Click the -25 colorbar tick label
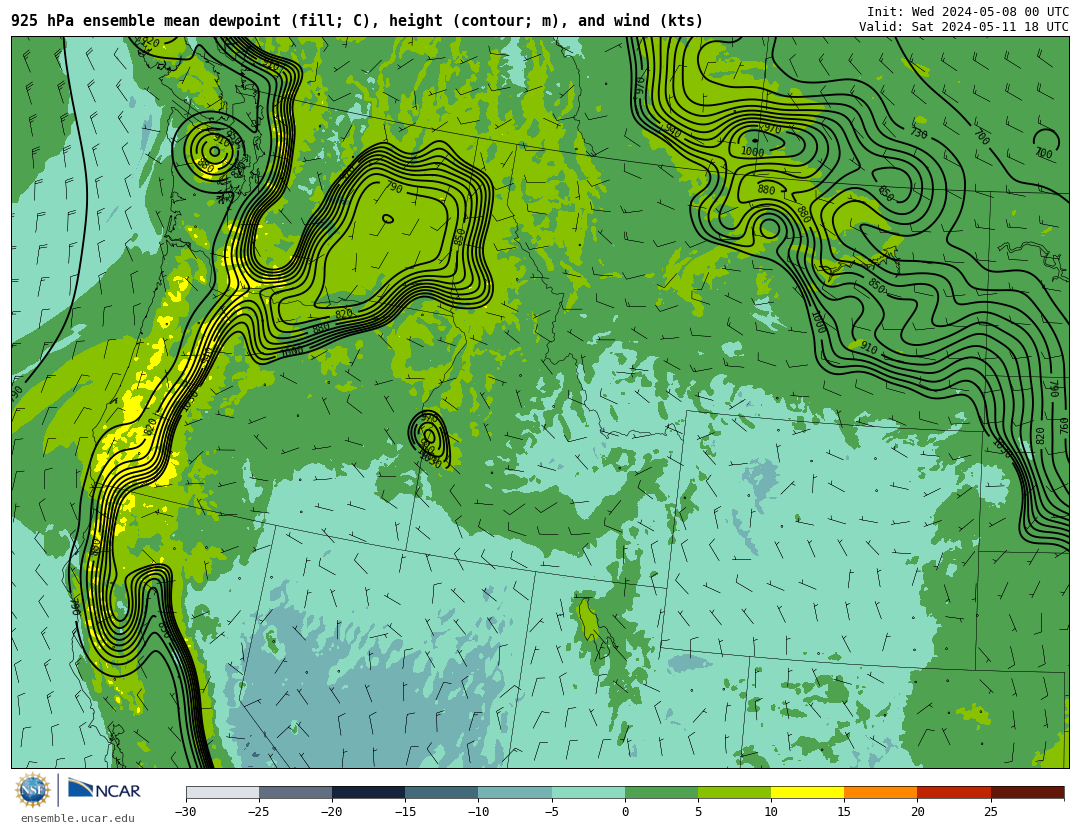The width and height of the screenshot is (1080, 831). (258, 812)
